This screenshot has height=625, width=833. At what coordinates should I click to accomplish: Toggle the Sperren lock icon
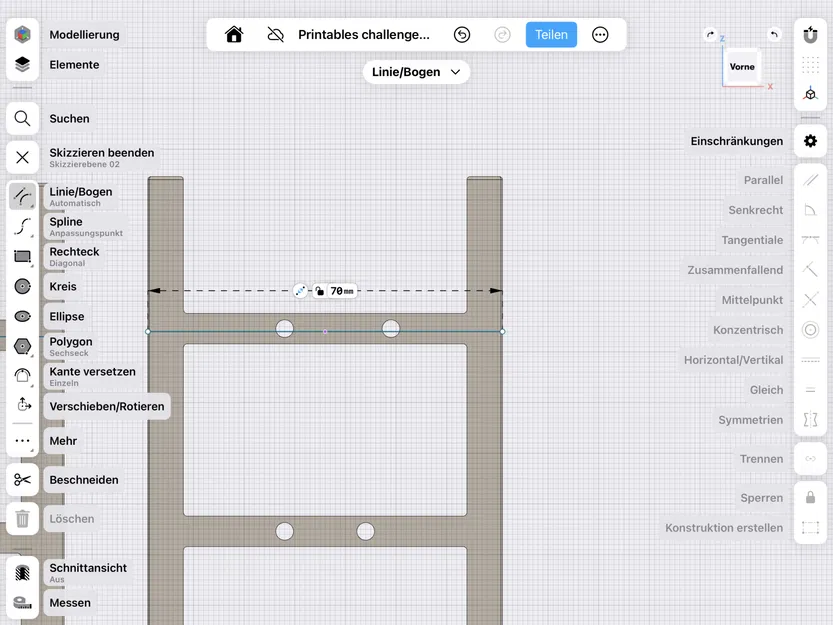[x=810, y=497]
